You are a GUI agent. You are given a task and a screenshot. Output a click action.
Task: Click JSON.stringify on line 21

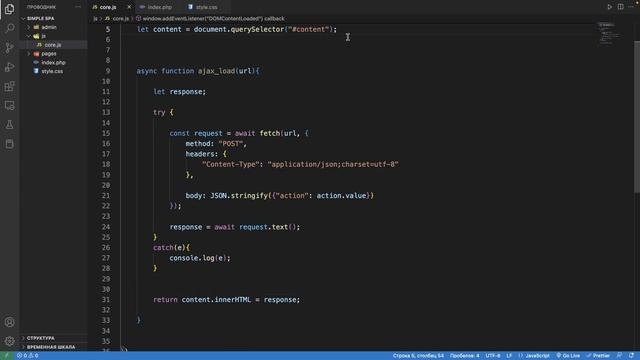point(239,196)
